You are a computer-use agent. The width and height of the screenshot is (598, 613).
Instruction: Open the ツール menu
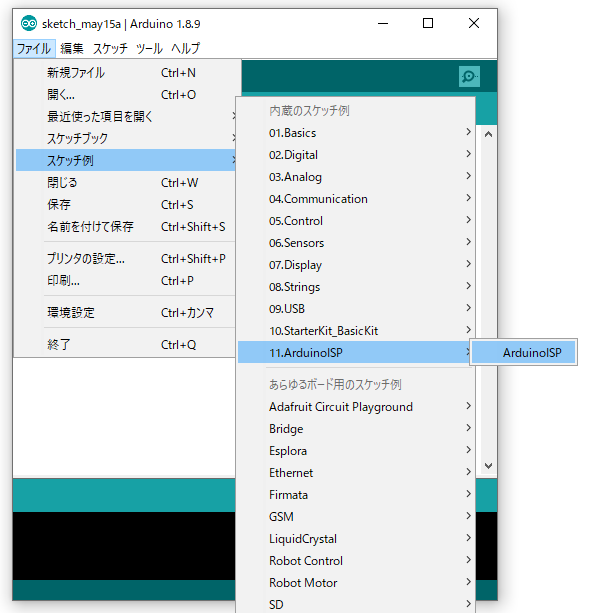(149, 48)
